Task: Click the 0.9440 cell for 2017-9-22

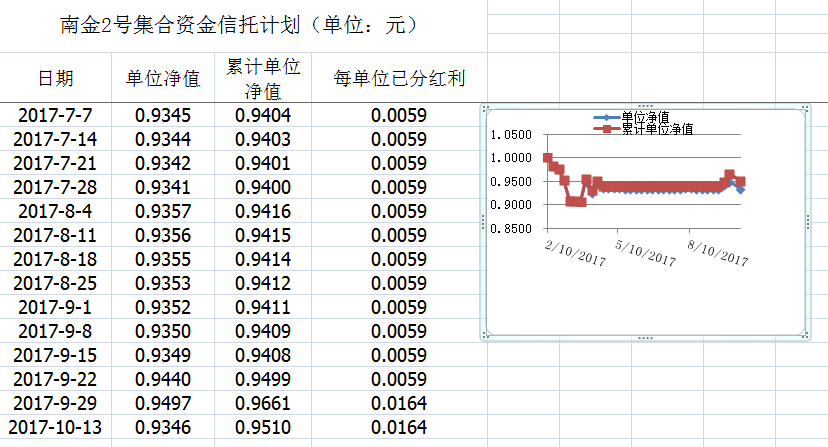Action: tap(163, 379)
